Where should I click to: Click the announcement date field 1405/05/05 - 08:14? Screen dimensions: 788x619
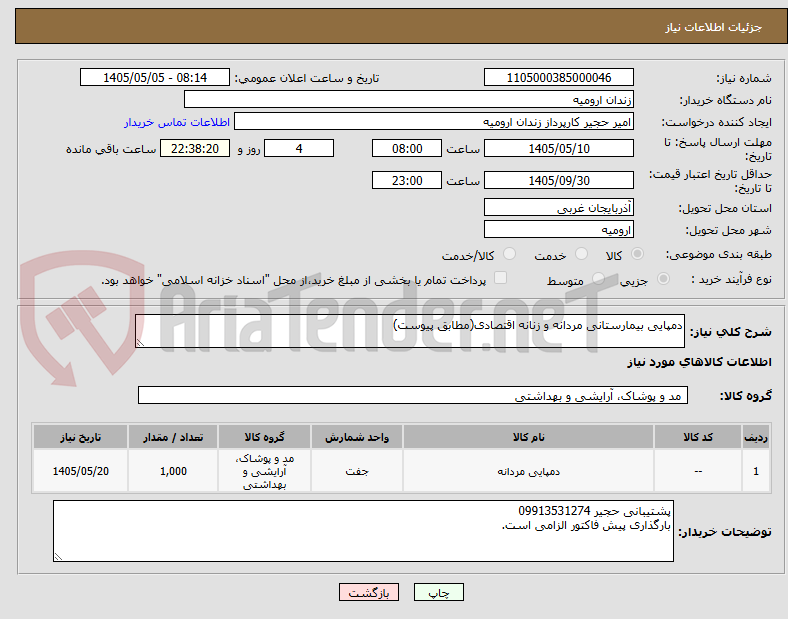click(155, 77)
